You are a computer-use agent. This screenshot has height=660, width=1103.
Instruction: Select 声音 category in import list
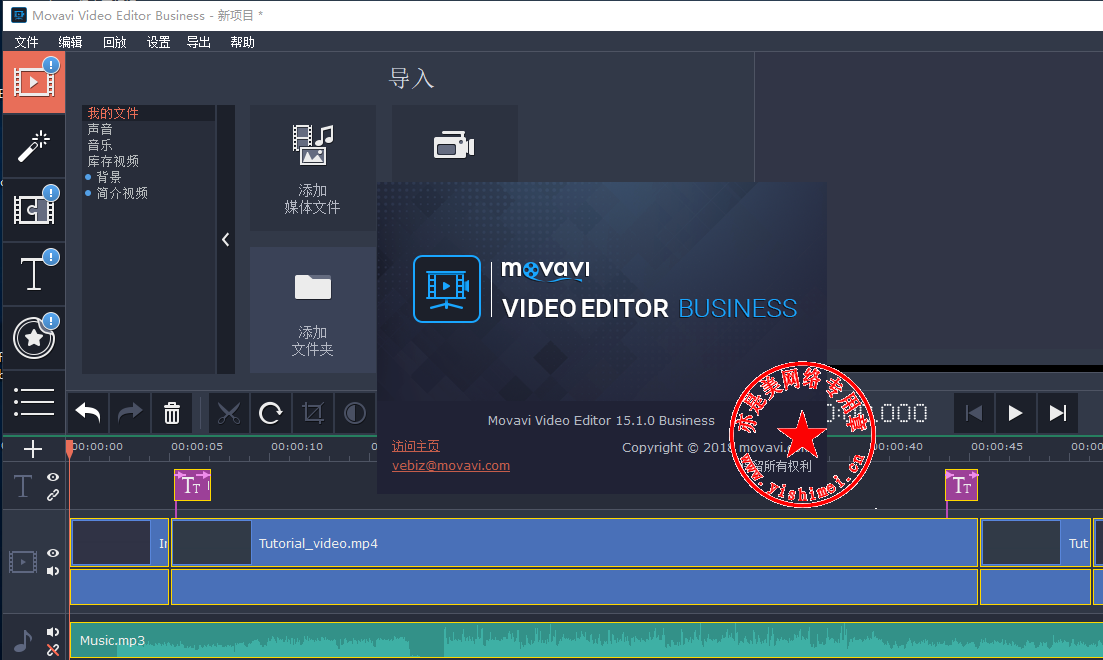[100, 129]
